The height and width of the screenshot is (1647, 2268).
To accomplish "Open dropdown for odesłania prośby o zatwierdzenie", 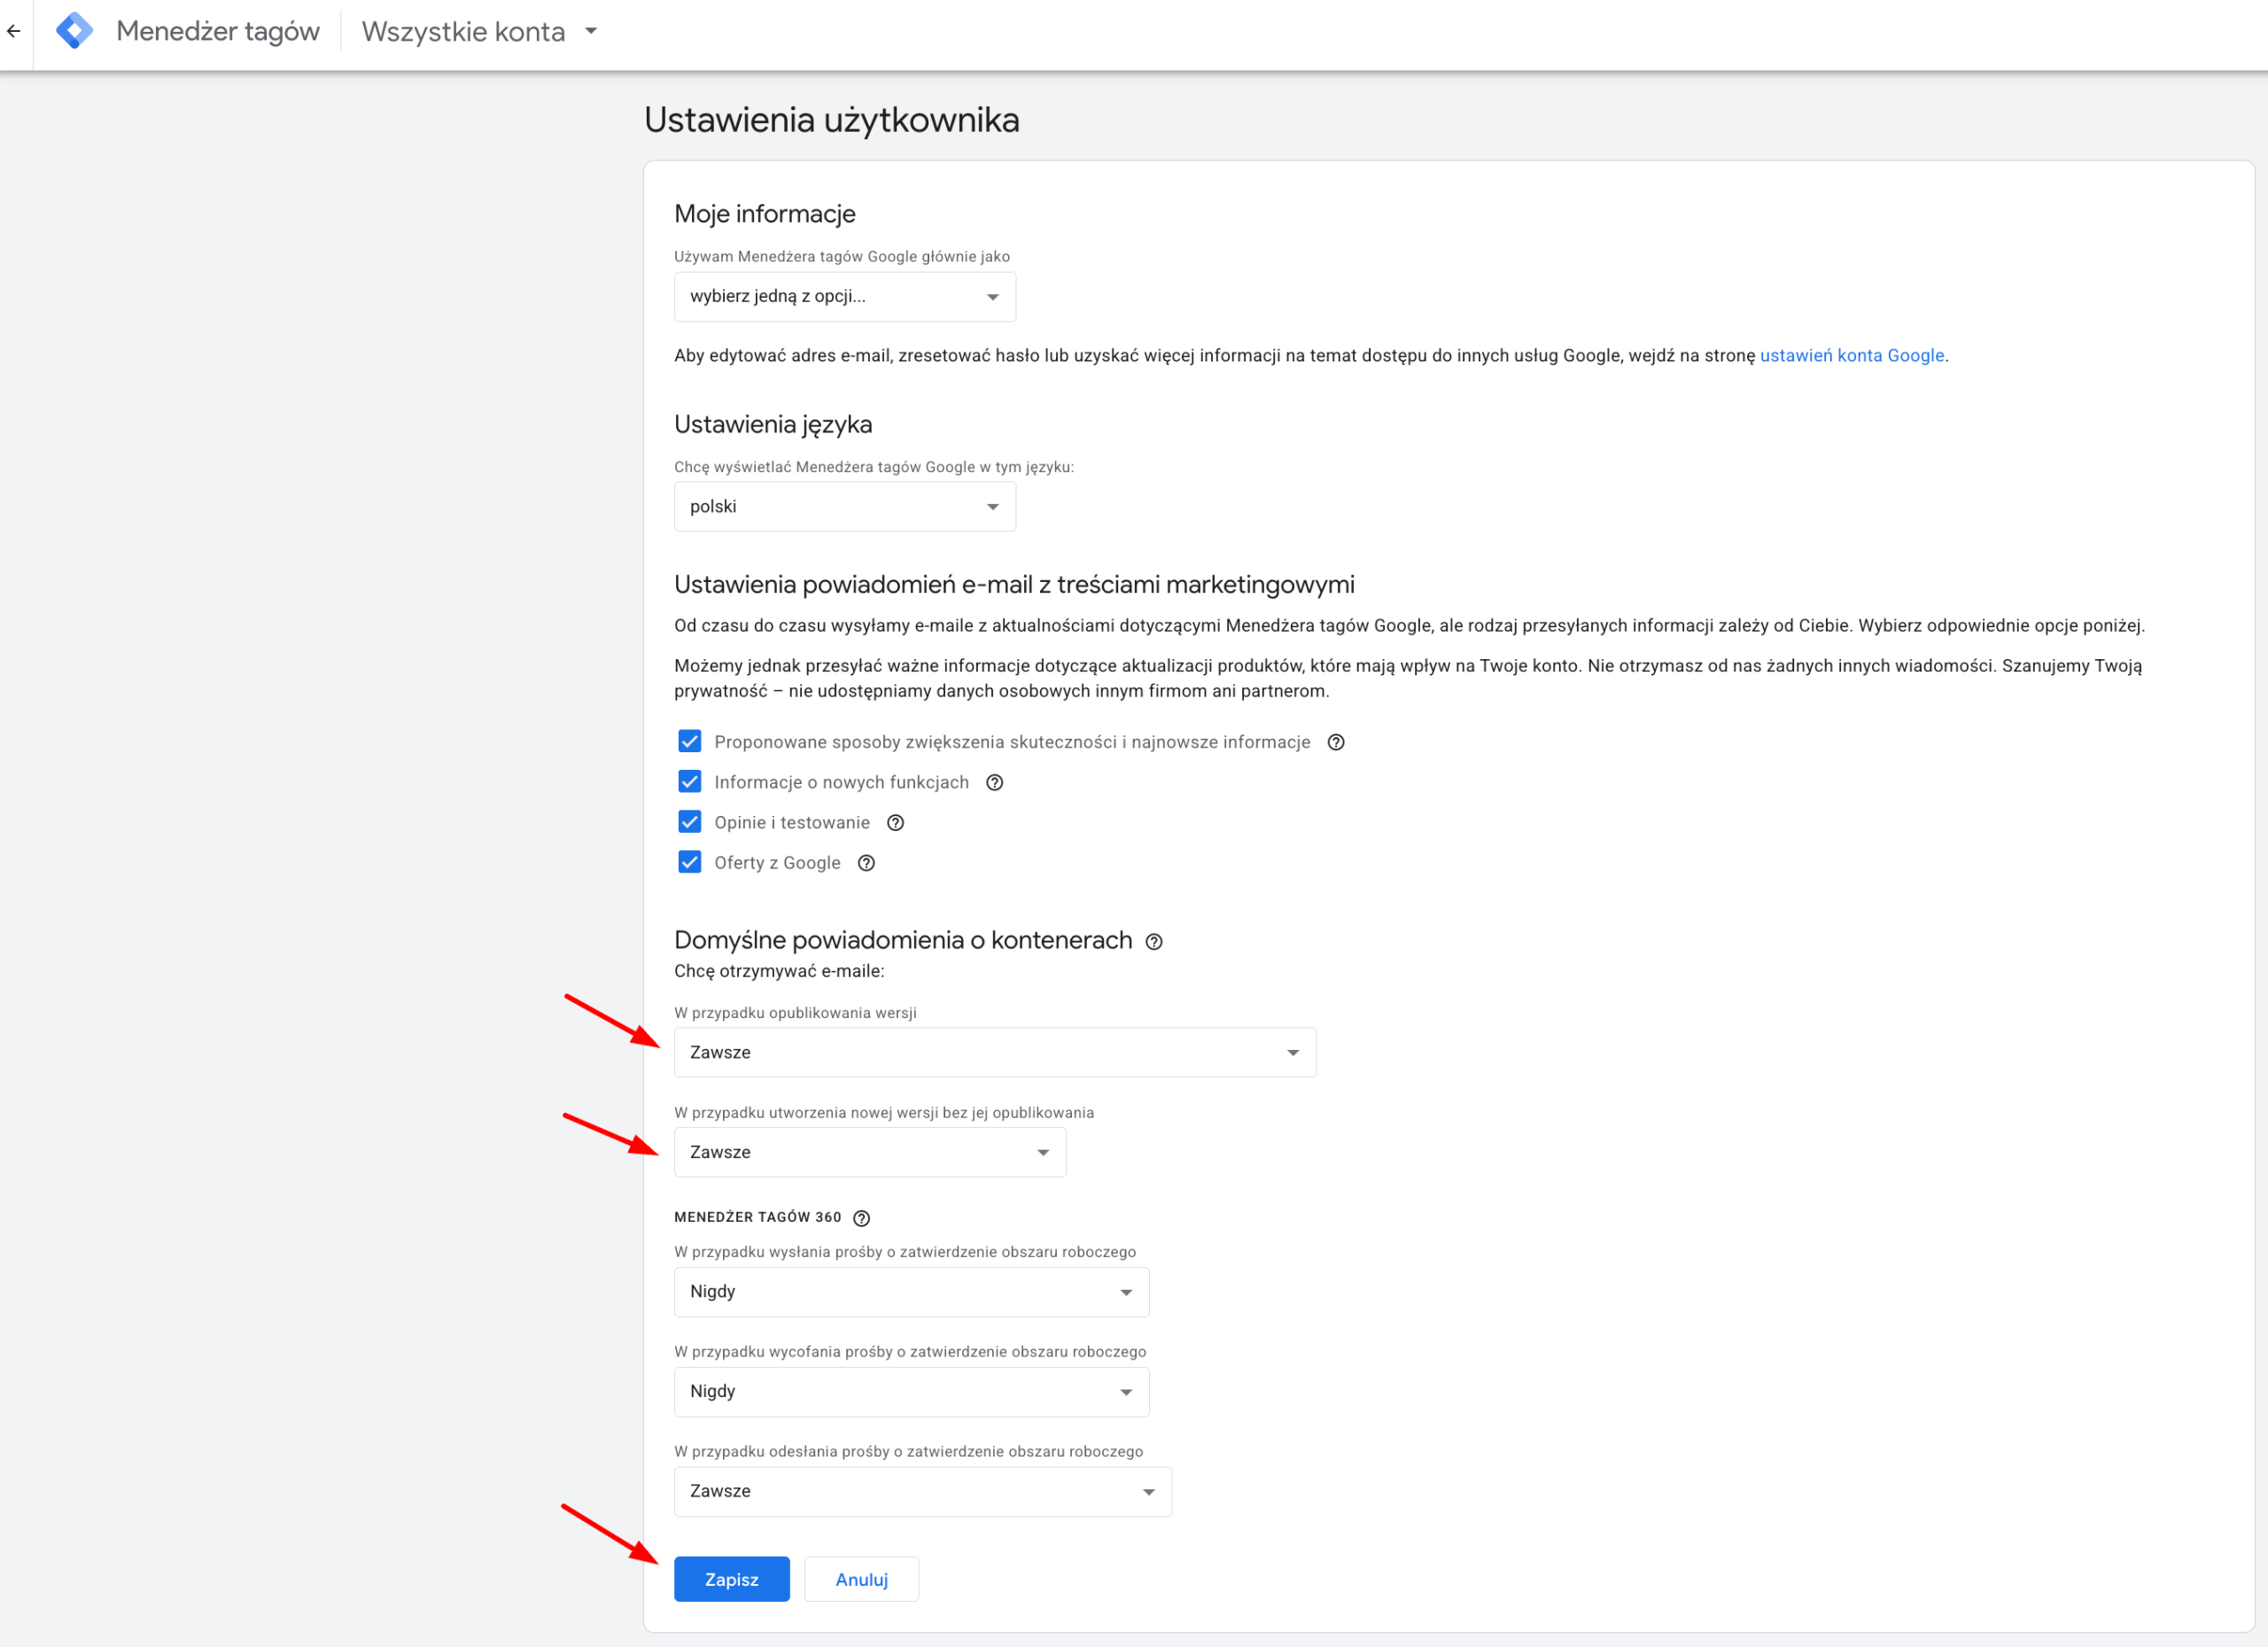I will pos(923,1492).
